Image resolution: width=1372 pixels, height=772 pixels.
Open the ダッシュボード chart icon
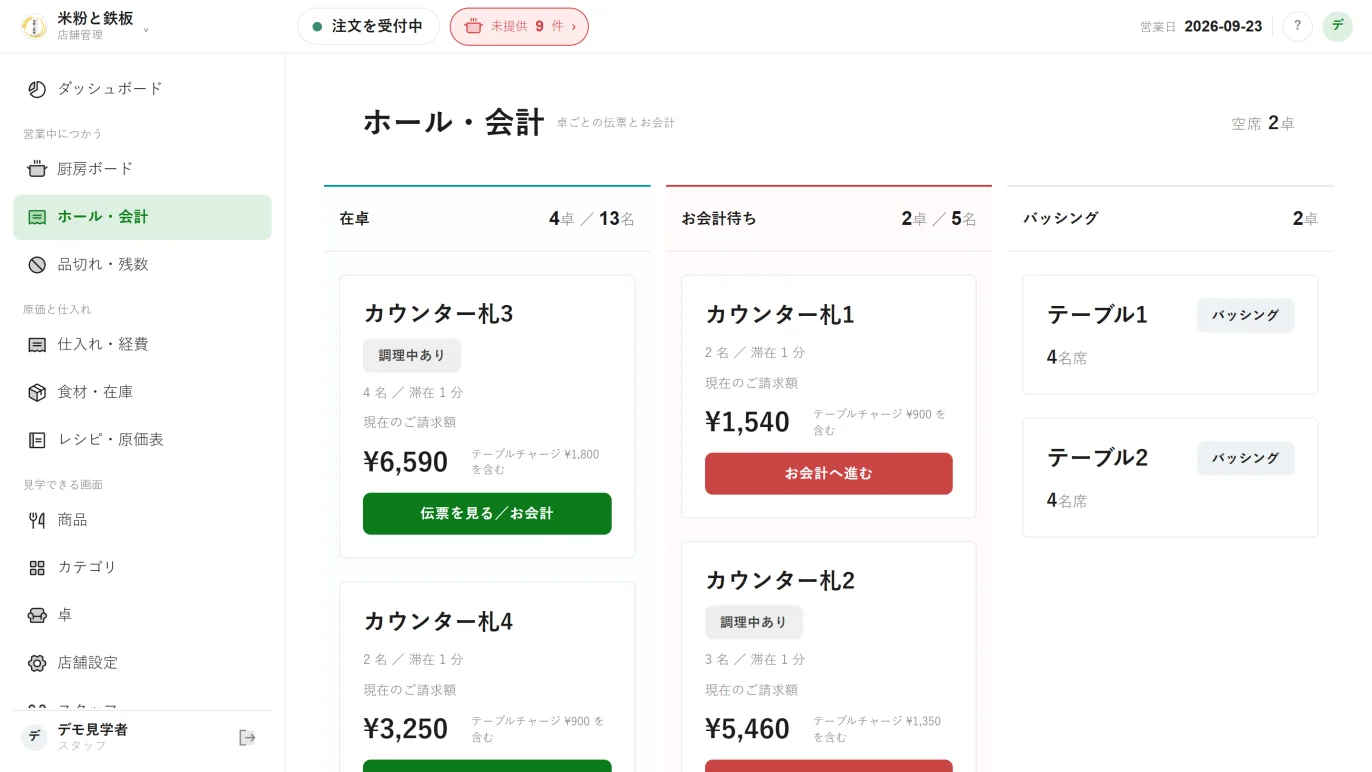click(x=37, y=89)
